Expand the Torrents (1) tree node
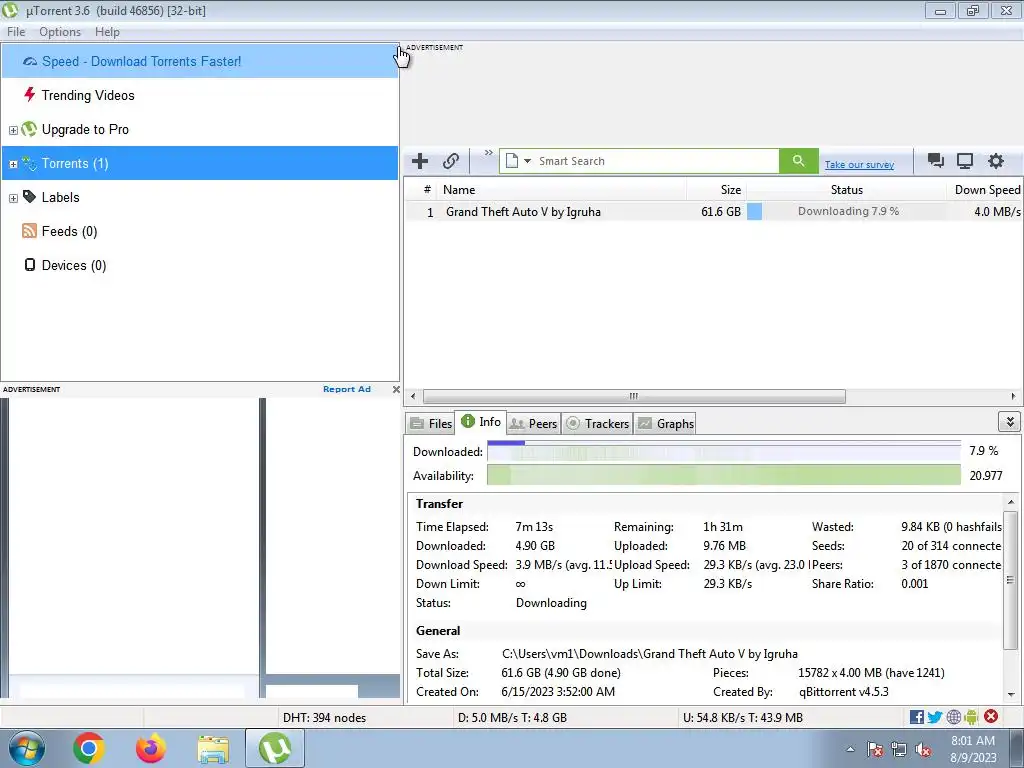 click(x=13, y=164)
